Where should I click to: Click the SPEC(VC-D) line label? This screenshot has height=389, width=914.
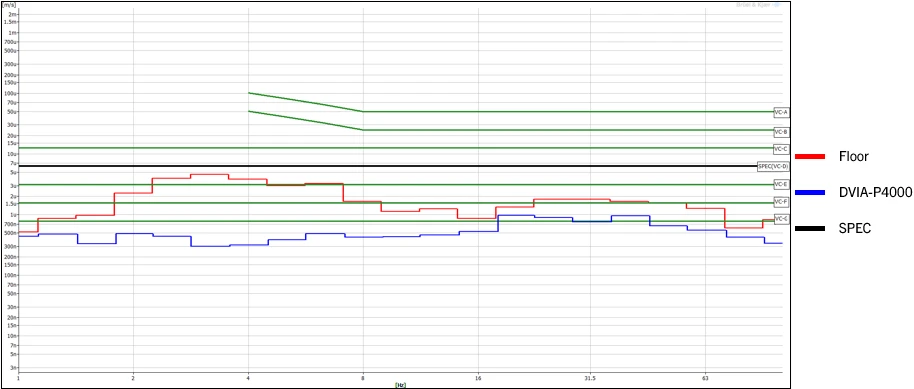pyautogui.click(x=773, y=166)
